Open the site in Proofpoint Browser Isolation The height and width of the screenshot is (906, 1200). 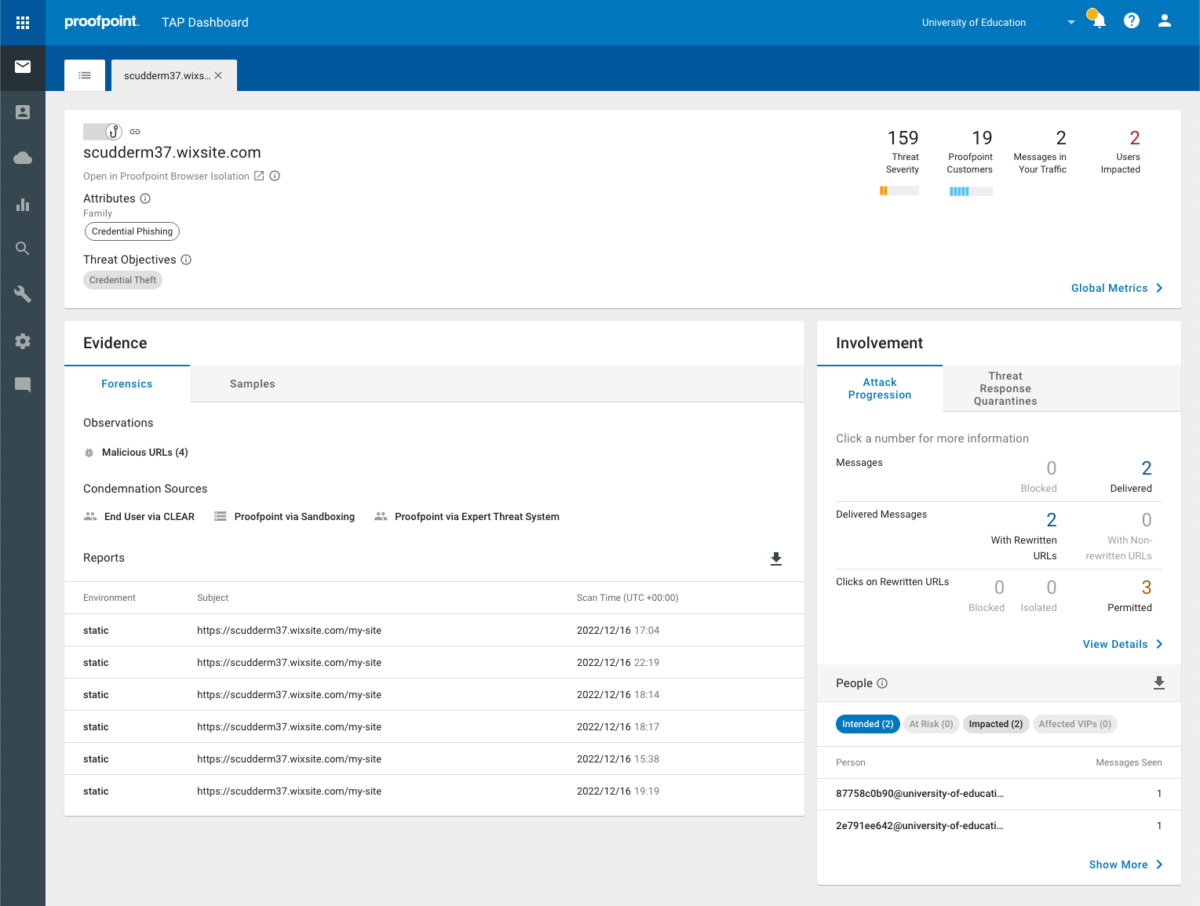164,175
